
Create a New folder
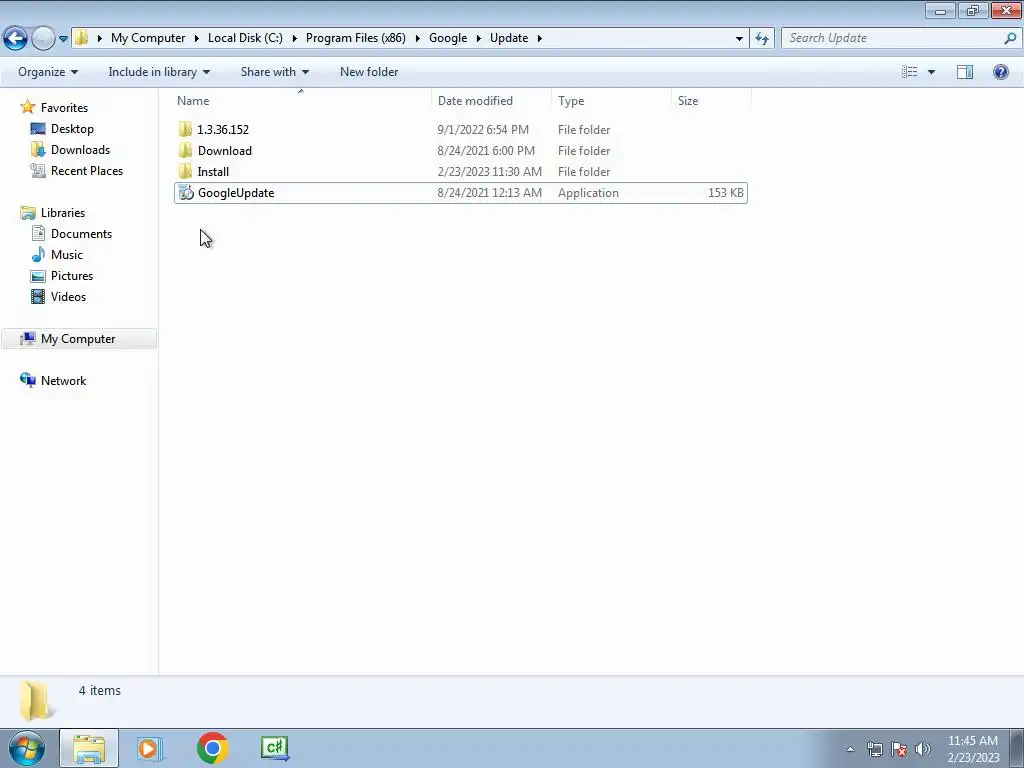369,72
